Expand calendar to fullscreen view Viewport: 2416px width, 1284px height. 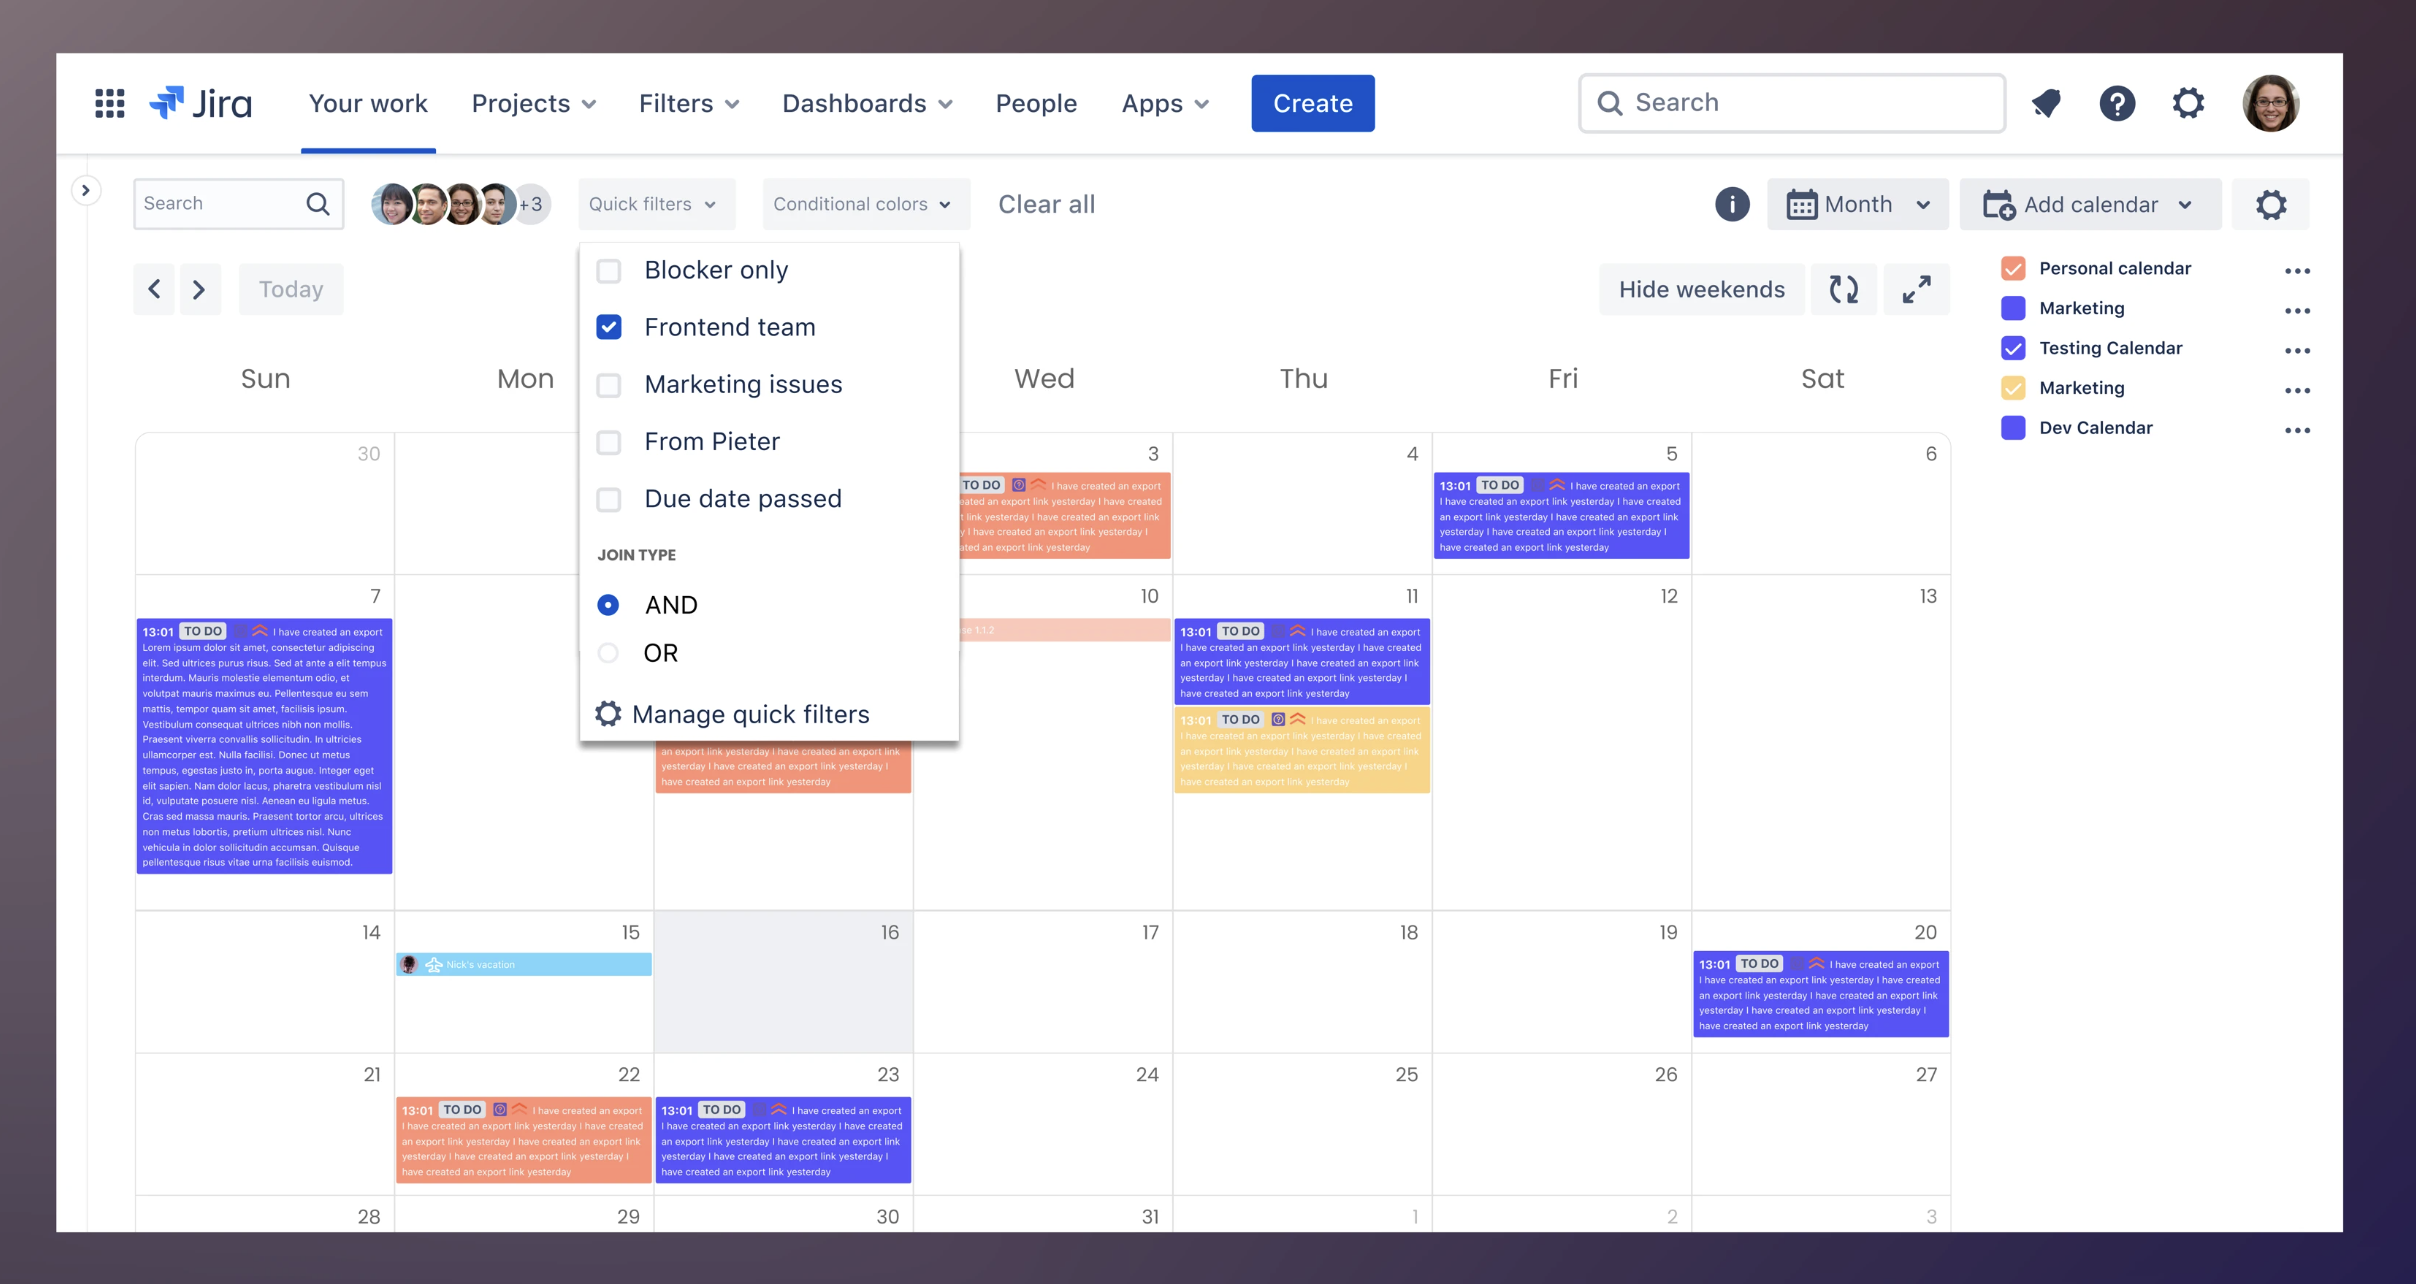pyautogui.click(x=1916, y=289)
